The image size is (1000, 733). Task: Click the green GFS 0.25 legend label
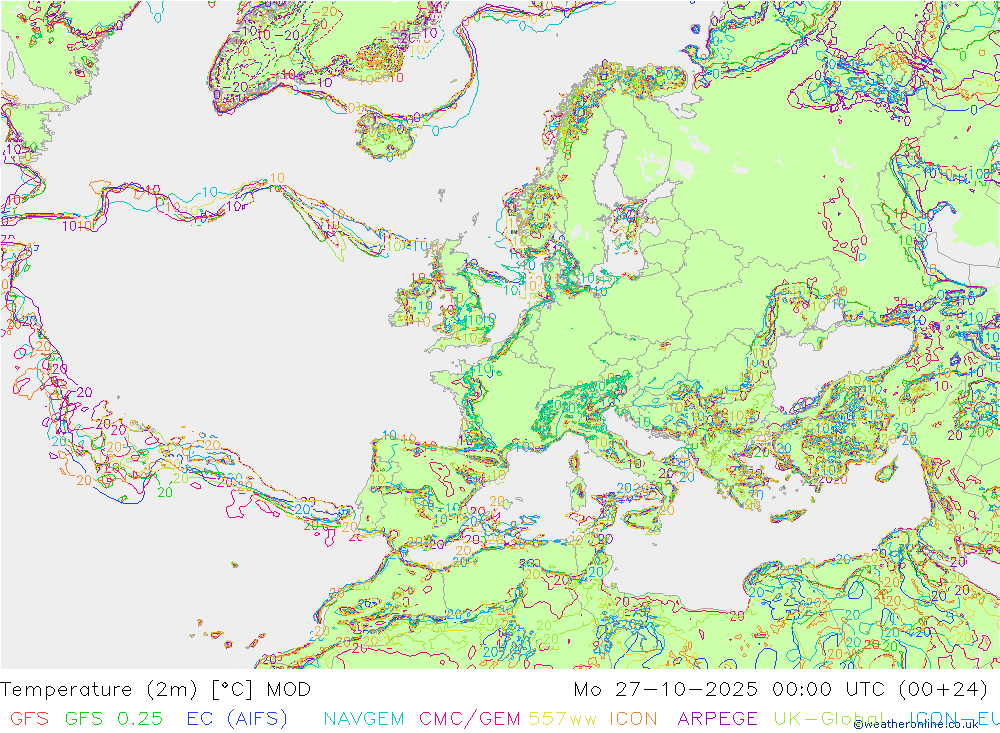pos(114,718)
